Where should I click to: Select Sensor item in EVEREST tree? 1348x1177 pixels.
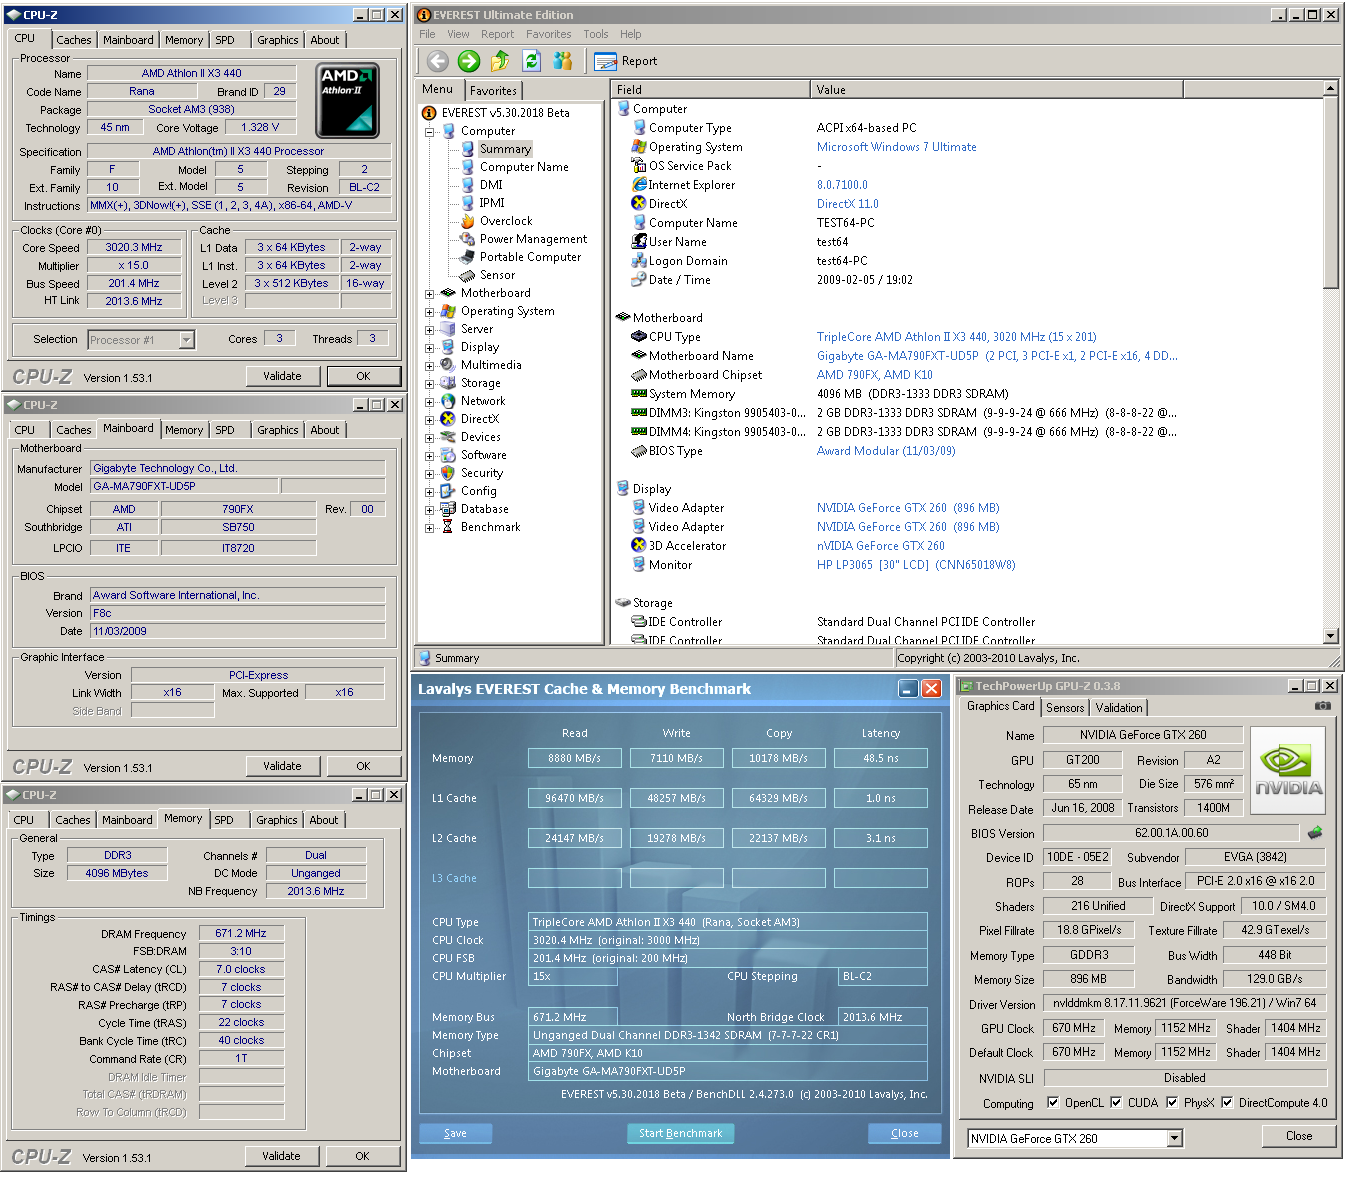point(497,275)
